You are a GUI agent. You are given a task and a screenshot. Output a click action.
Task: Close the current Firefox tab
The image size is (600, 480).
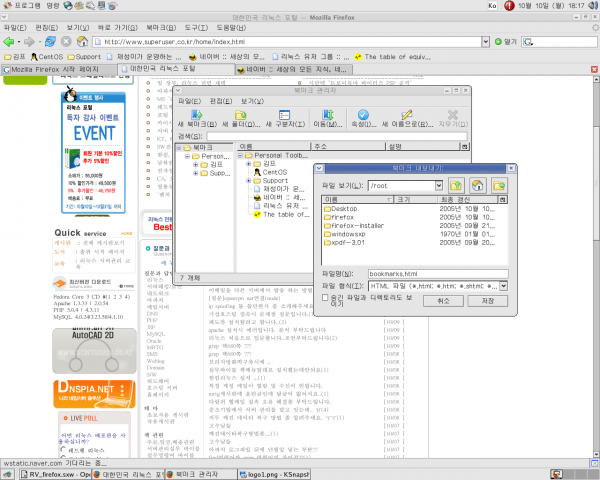coord(594,69)
